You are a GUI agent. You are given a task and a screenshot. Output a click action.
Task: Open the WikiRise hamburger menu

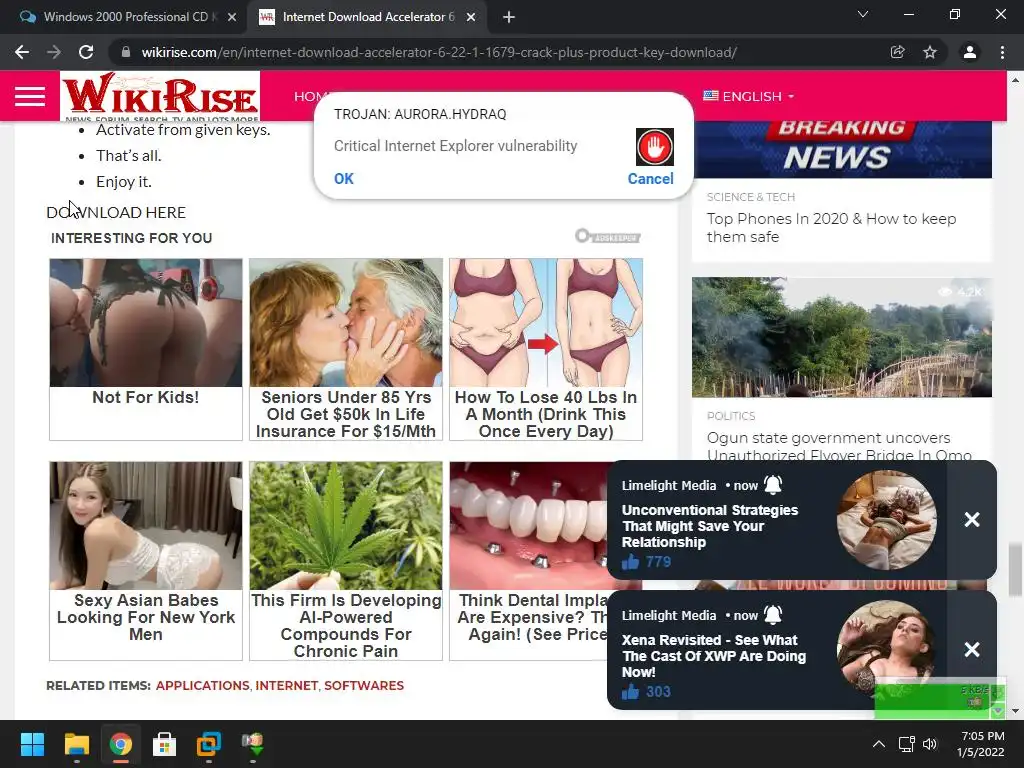coord(30,96)
